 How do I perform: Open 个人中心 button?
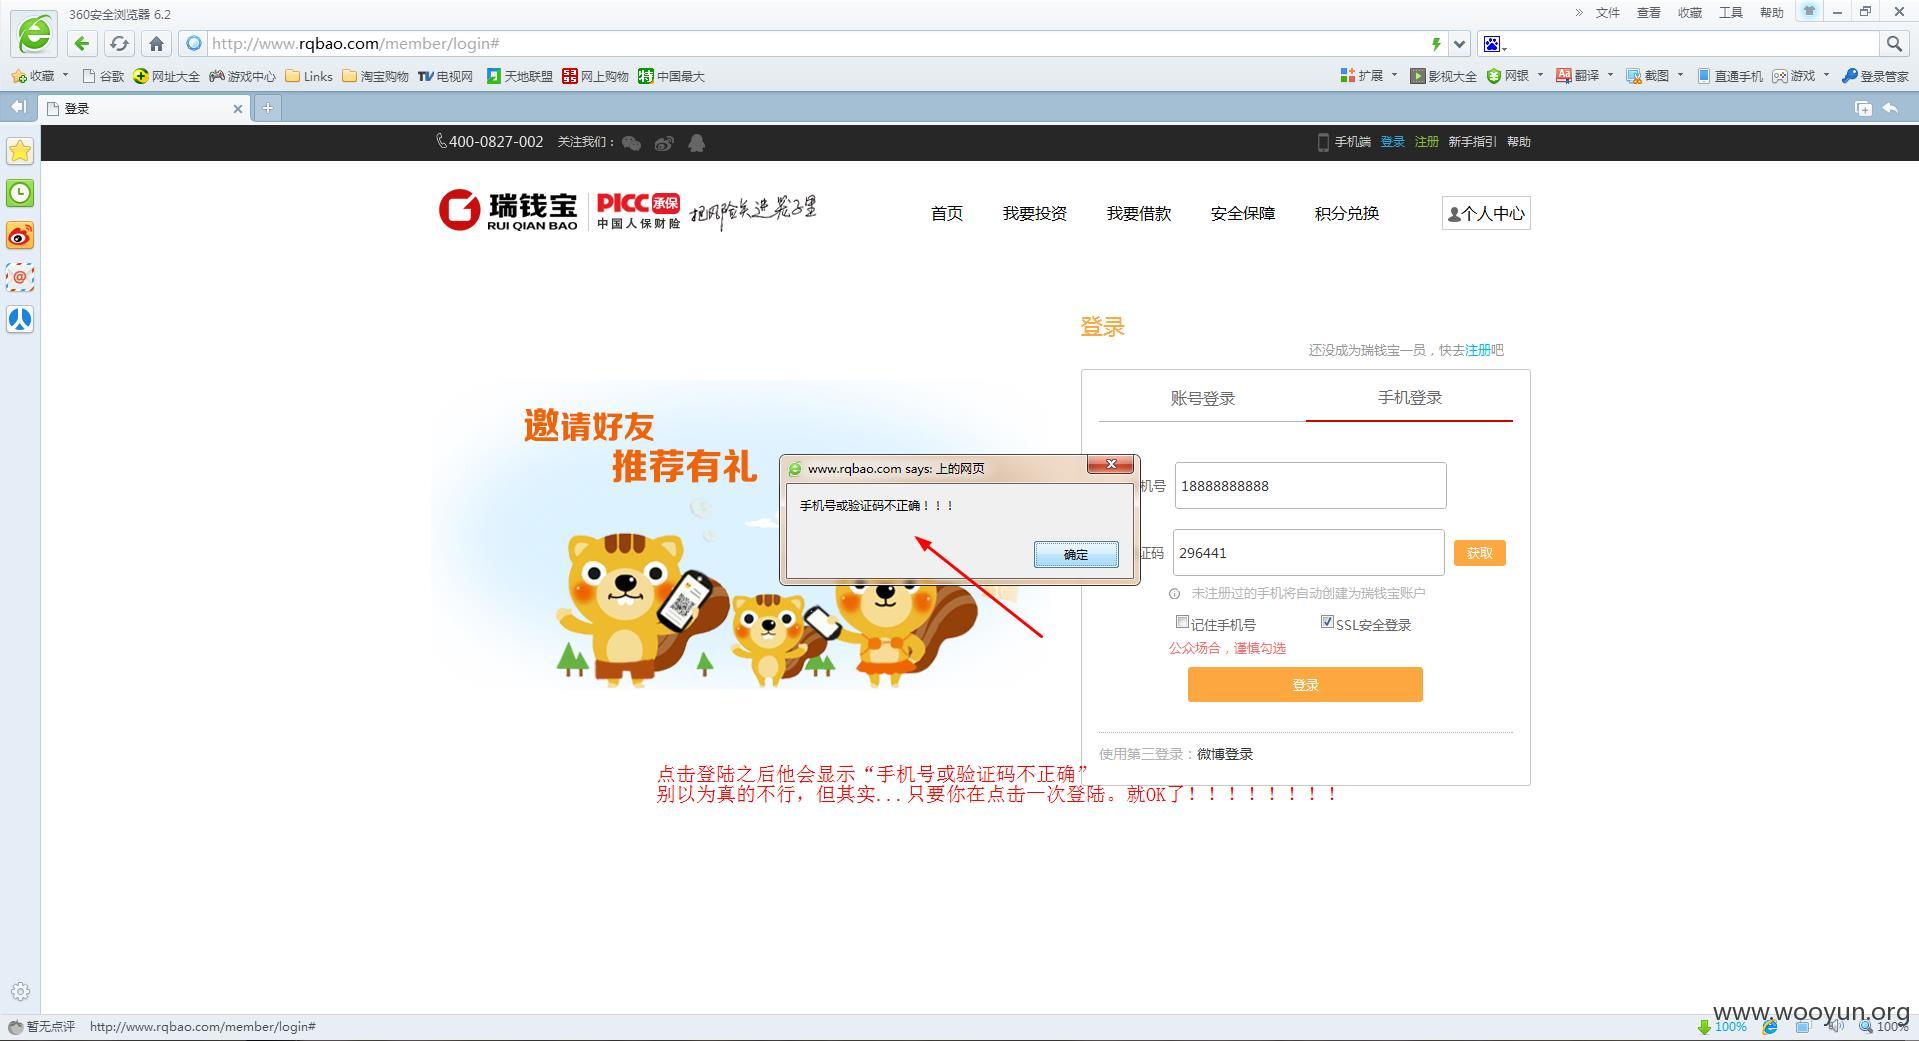tap(1486, 213)
